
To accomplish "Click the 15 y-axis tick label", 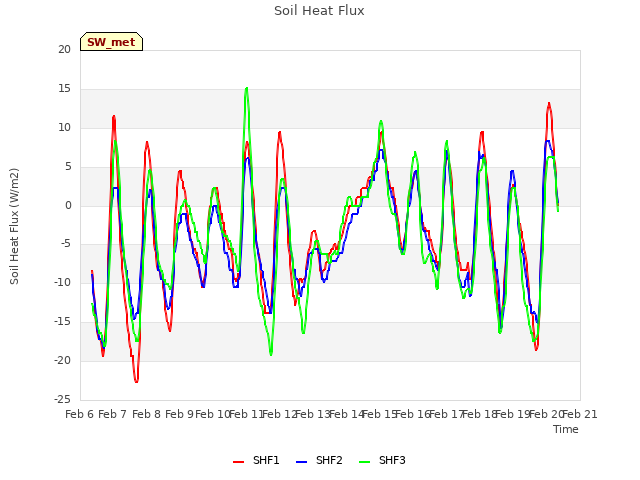I will tap(64, 89).
